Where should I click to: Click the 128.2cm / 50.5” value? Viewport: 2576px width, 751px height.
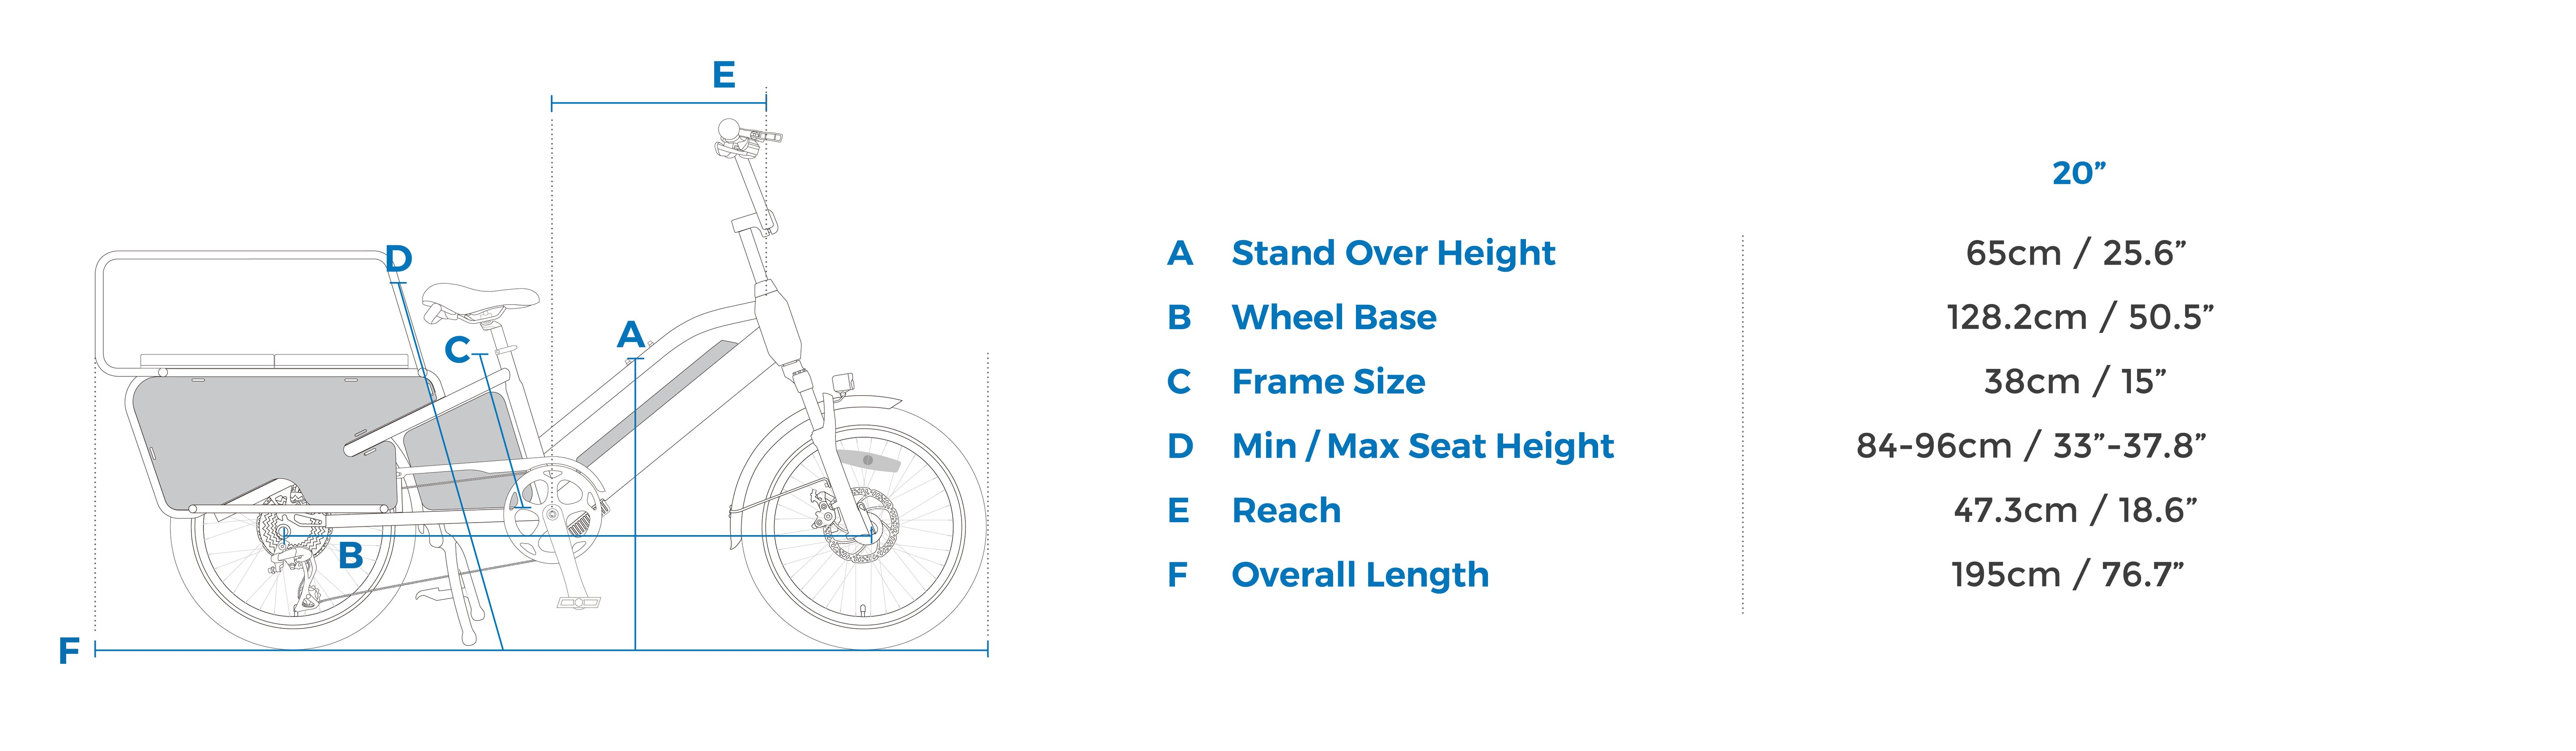click(2080, 317)
